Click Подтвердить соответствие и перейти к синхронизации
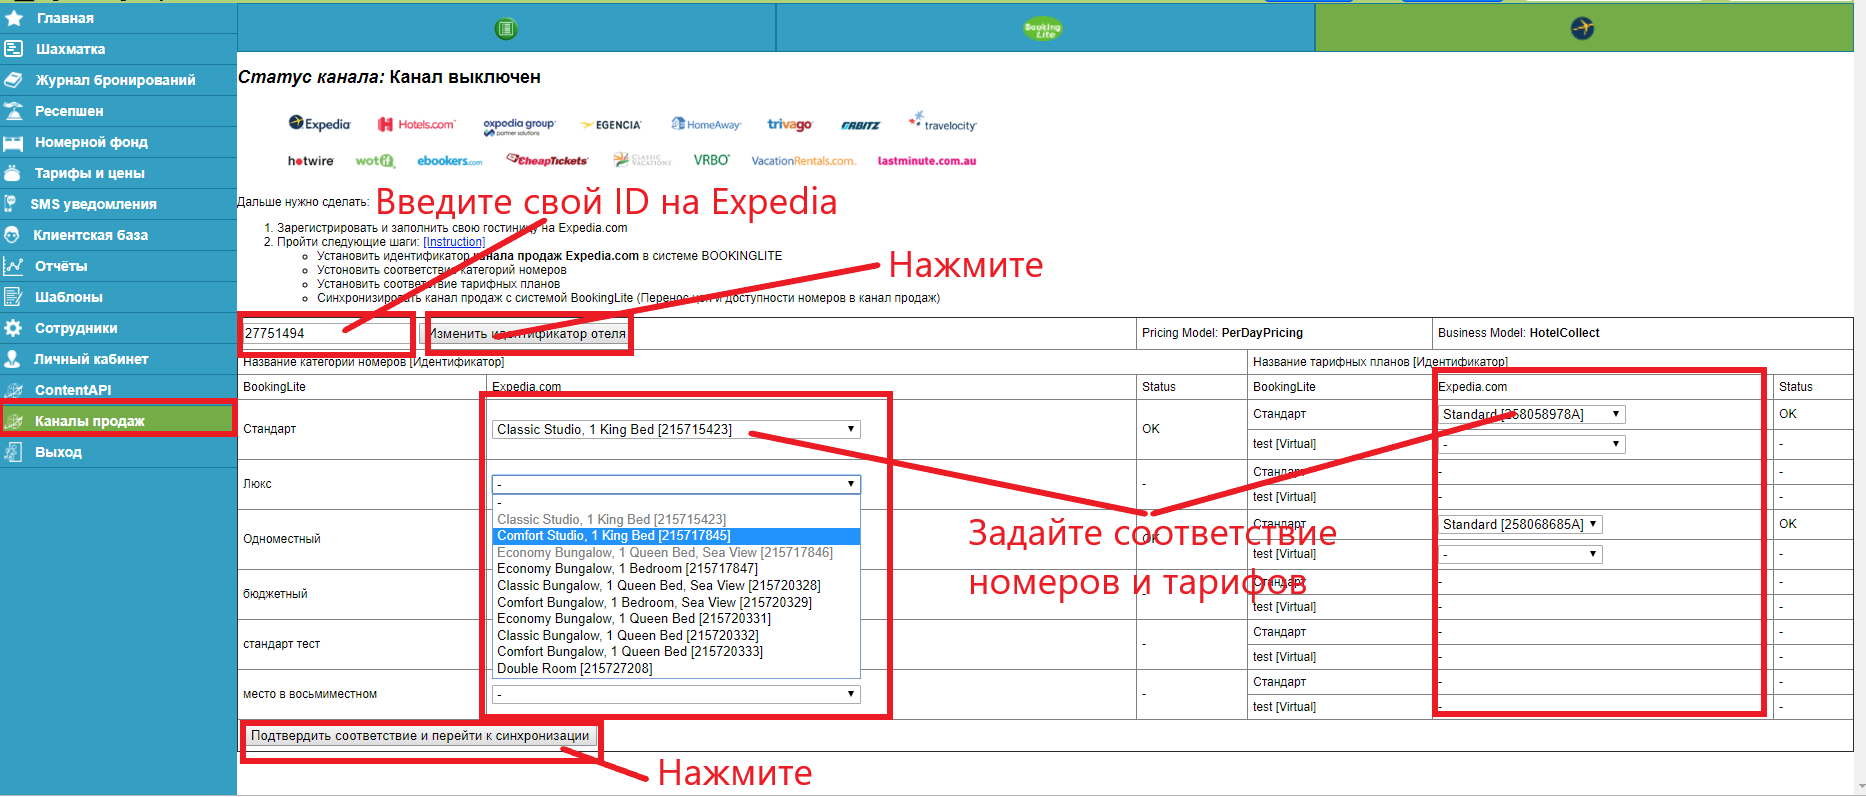This screenshot has height=797, width=1866. click(x=420, y=736)
